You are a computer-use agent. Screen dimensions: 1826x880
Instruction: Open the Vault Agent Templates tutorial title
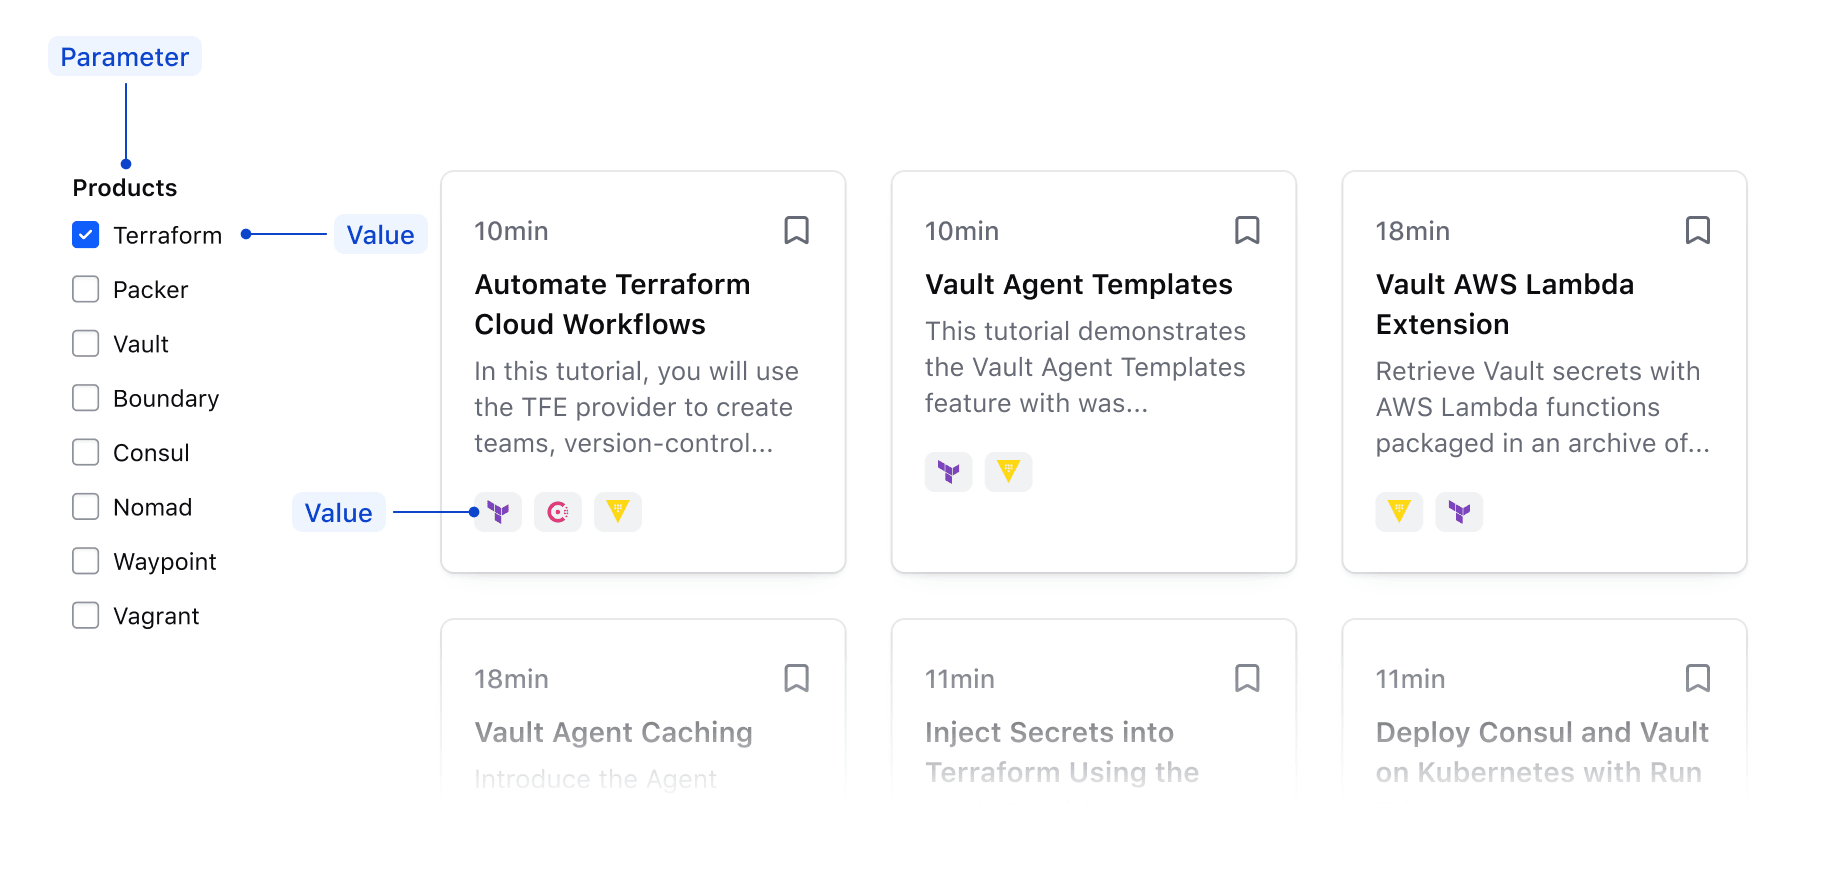click(1078, 285)
